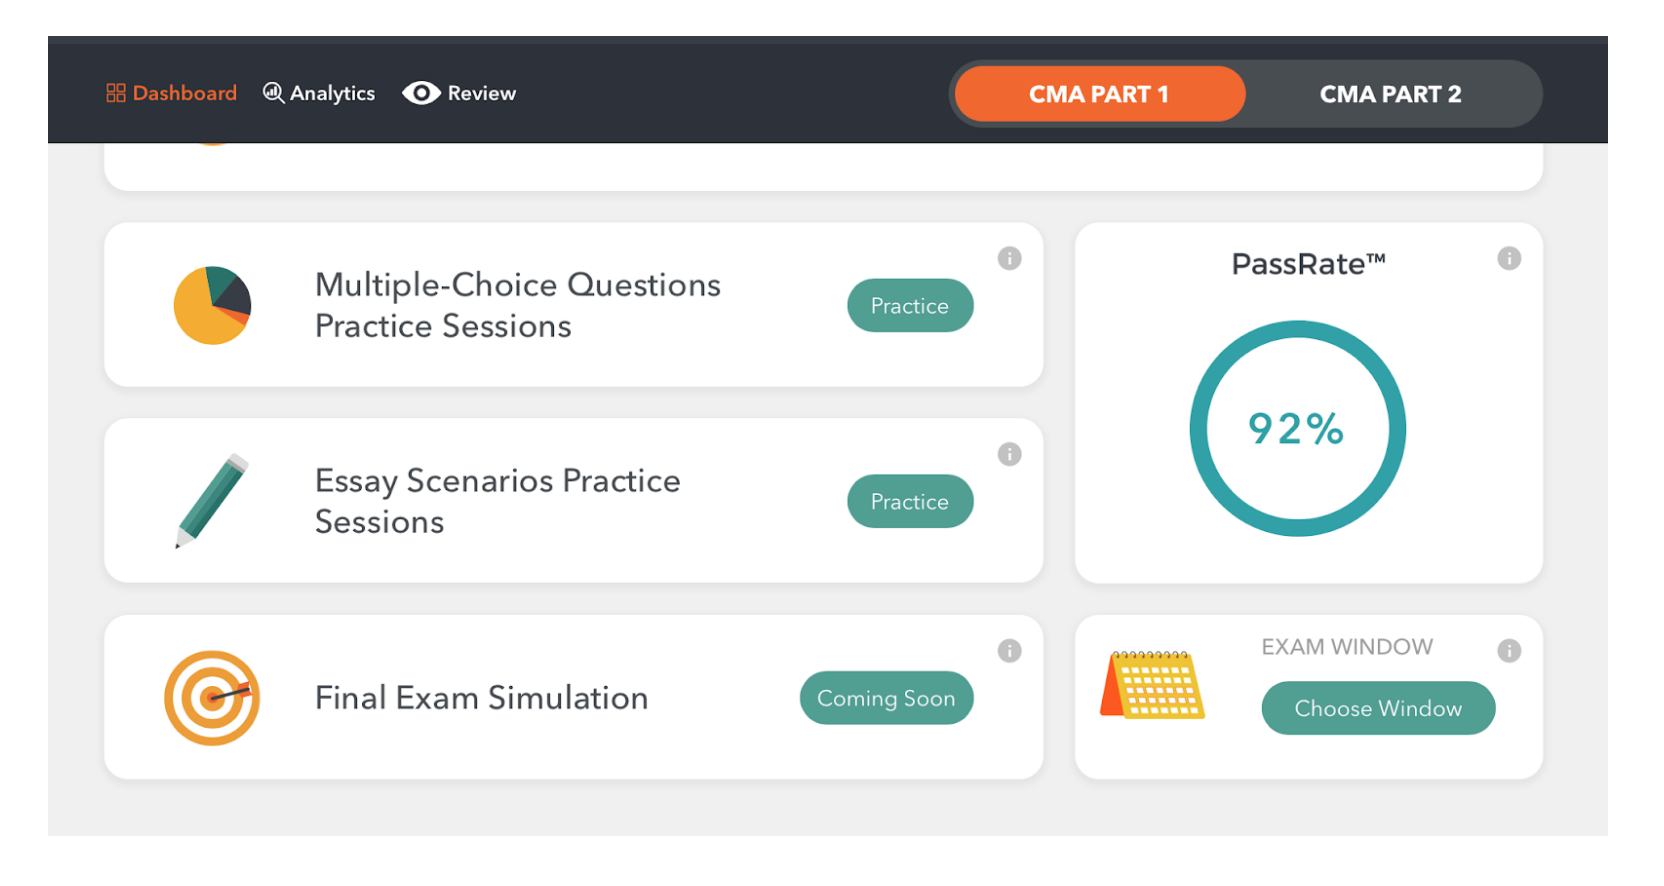This screenshot has height=886, width=1664.
Task: Open info icon on Final Exam Simulation card
Action: click(x=1010, y=651)
